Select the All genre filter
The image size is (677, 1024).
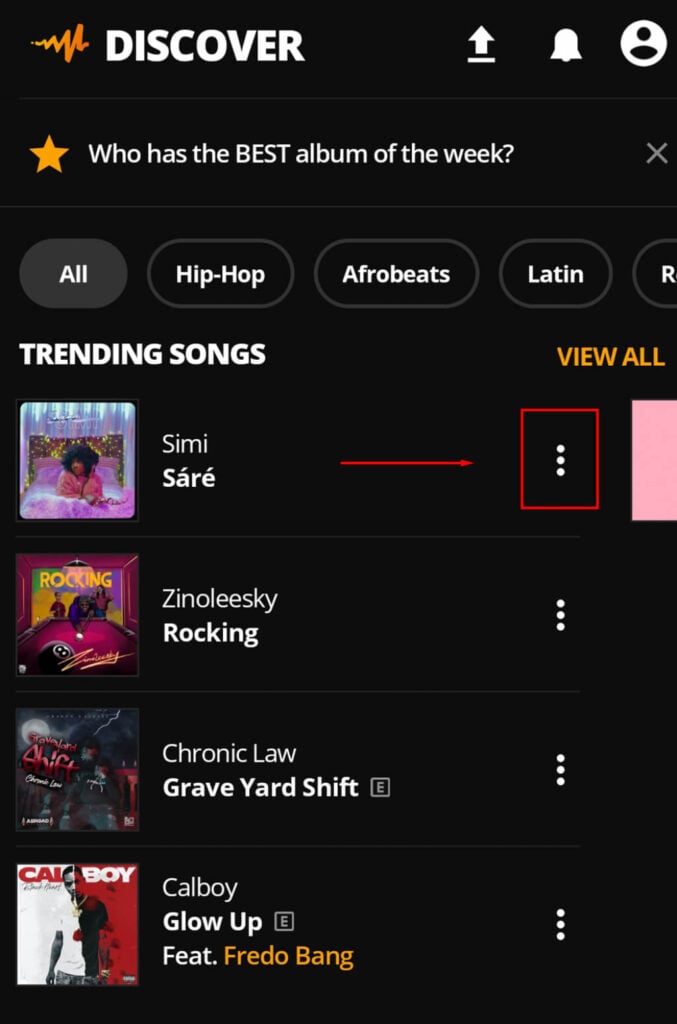click(x=73, y=274)
